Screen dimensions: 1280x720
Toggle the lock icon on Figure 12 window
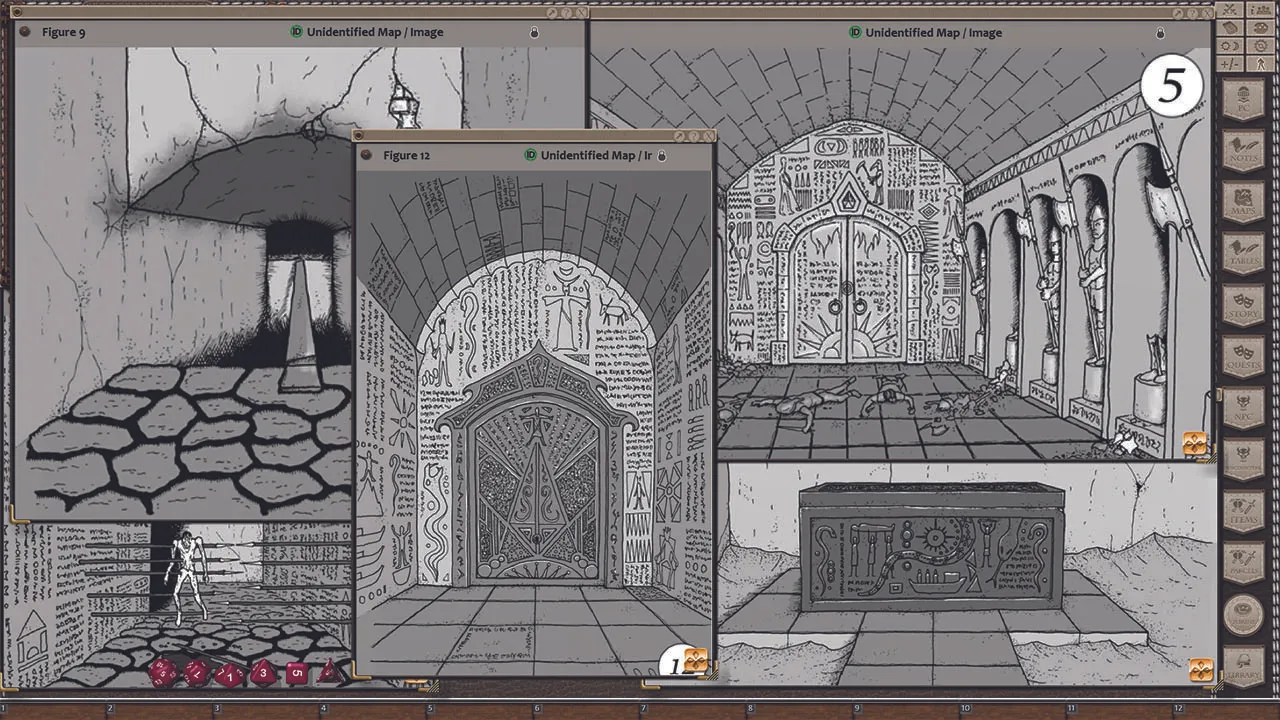661,156
